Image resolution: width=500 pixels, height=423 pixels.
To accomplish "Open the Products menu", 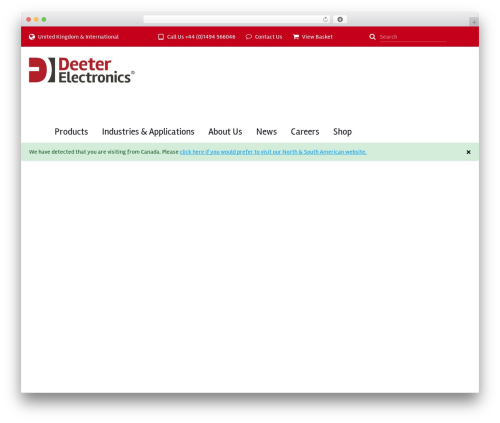I will (71, 132).
